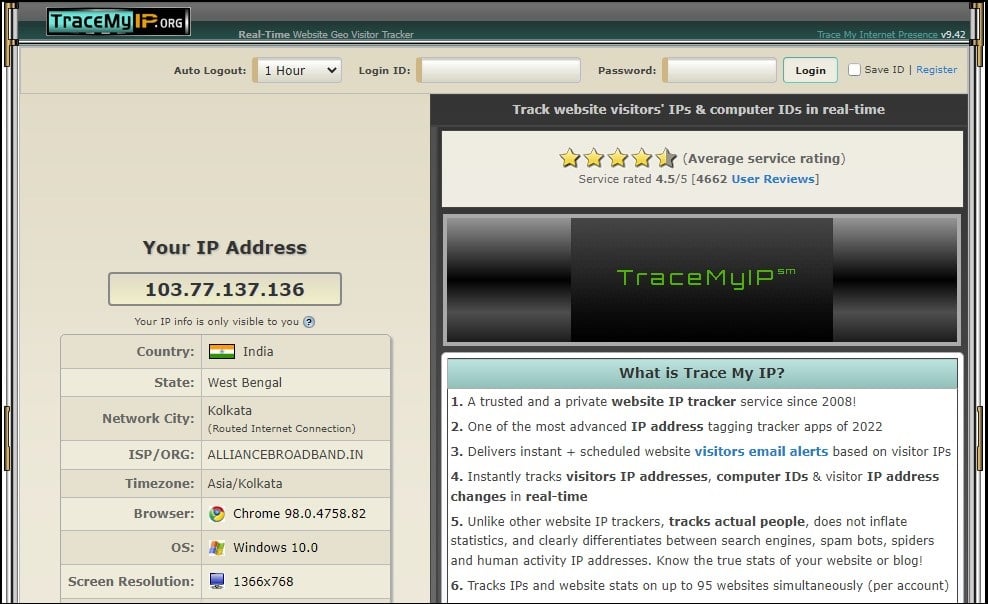
Task: Click the 'Browser:' row label
Action: 164,514
